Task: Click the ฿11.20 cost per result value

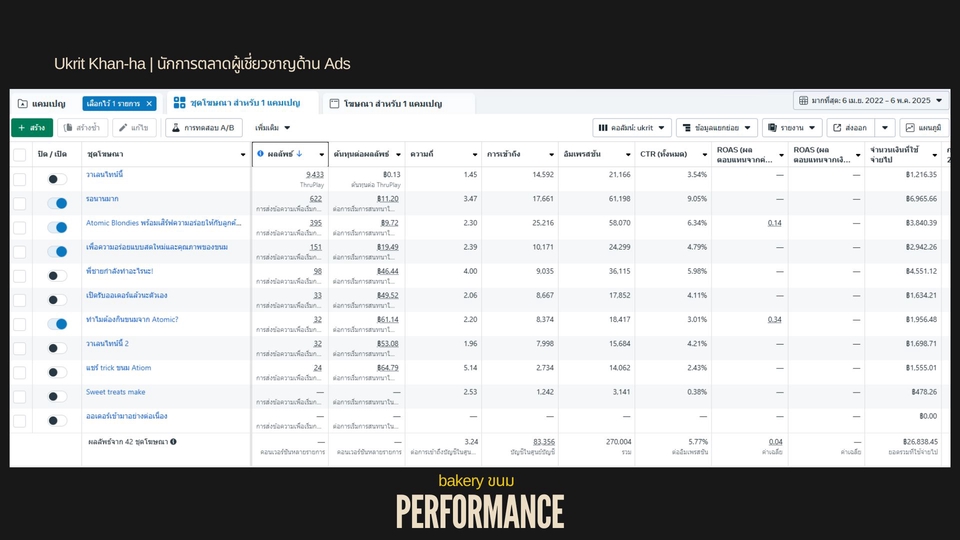Action: pos(388,199)
